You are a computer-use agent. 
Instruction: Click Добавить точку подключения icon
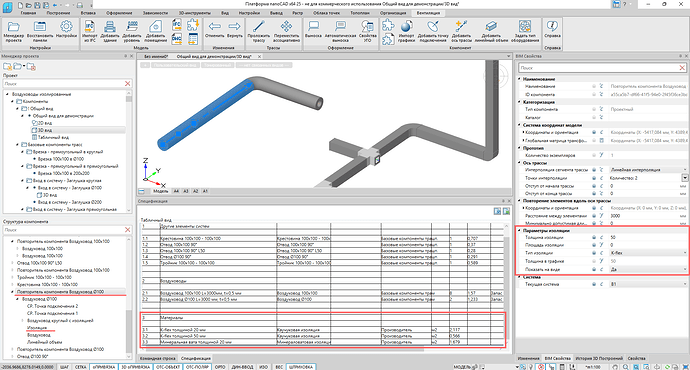point(433,31)
